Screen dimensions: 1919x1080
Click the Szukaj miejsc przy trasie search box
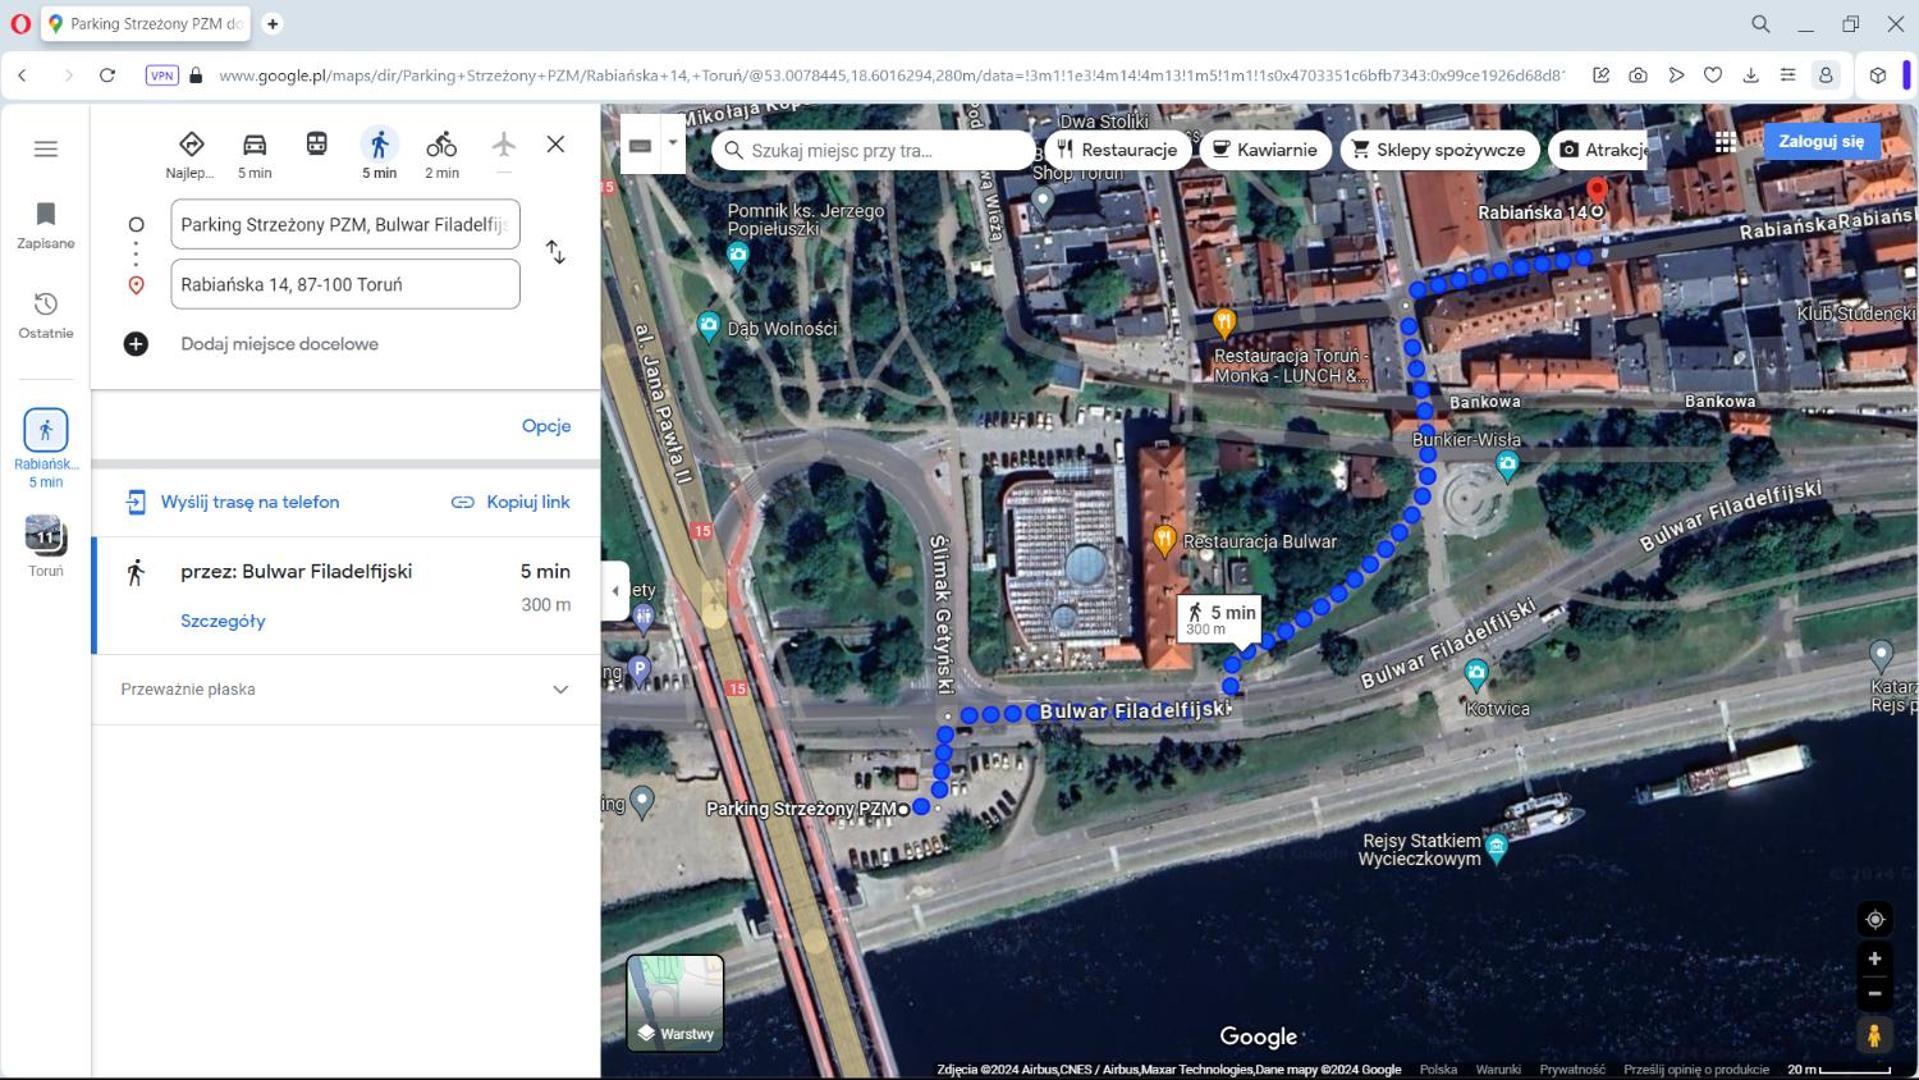pos(873,150)
